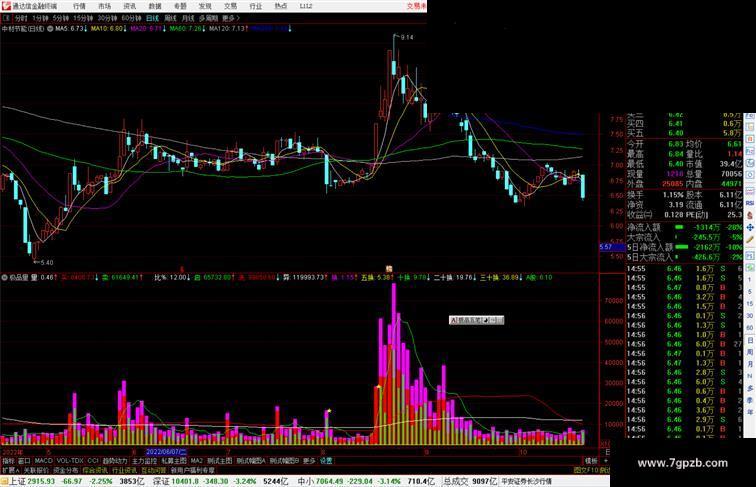Screen dimensions: 756x487
Task: Click the RSI indicator icon in right sidebar
Action: pos(750,203)
